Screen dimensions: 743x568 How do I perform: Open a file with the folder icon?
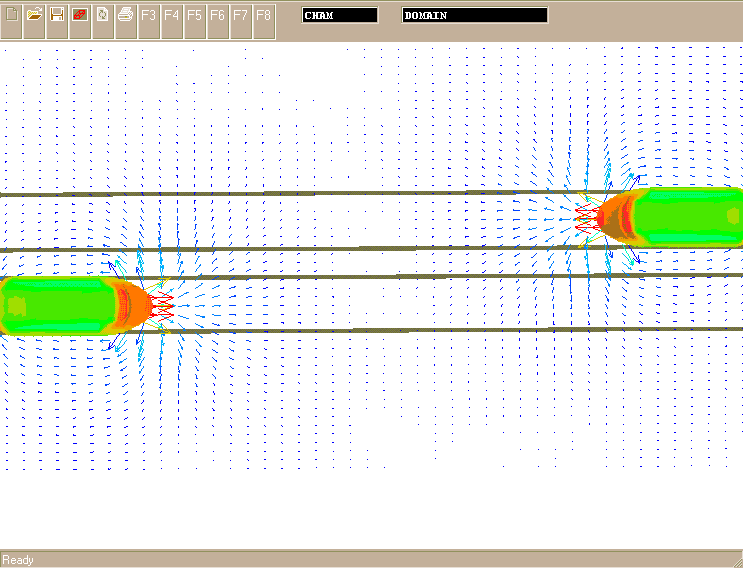pyautogui.click(x=34, y=16)
